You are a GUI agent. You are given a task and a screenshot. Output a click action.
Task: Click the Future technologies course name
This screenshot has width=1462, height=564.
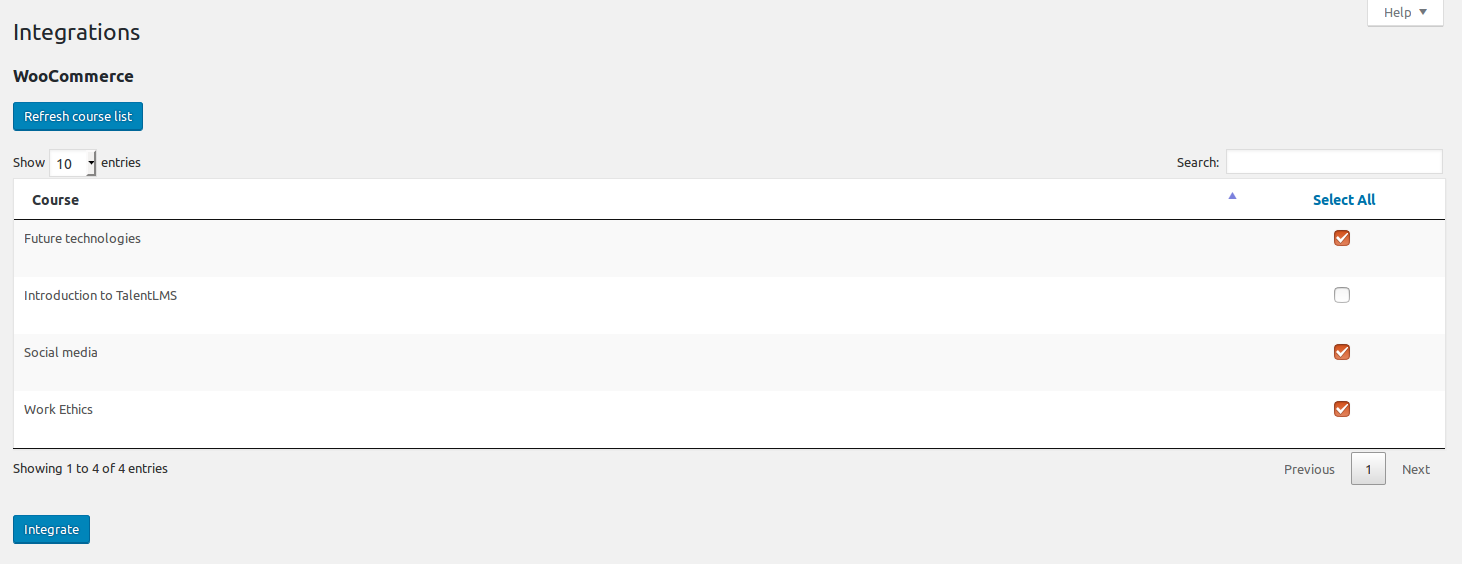82,239
